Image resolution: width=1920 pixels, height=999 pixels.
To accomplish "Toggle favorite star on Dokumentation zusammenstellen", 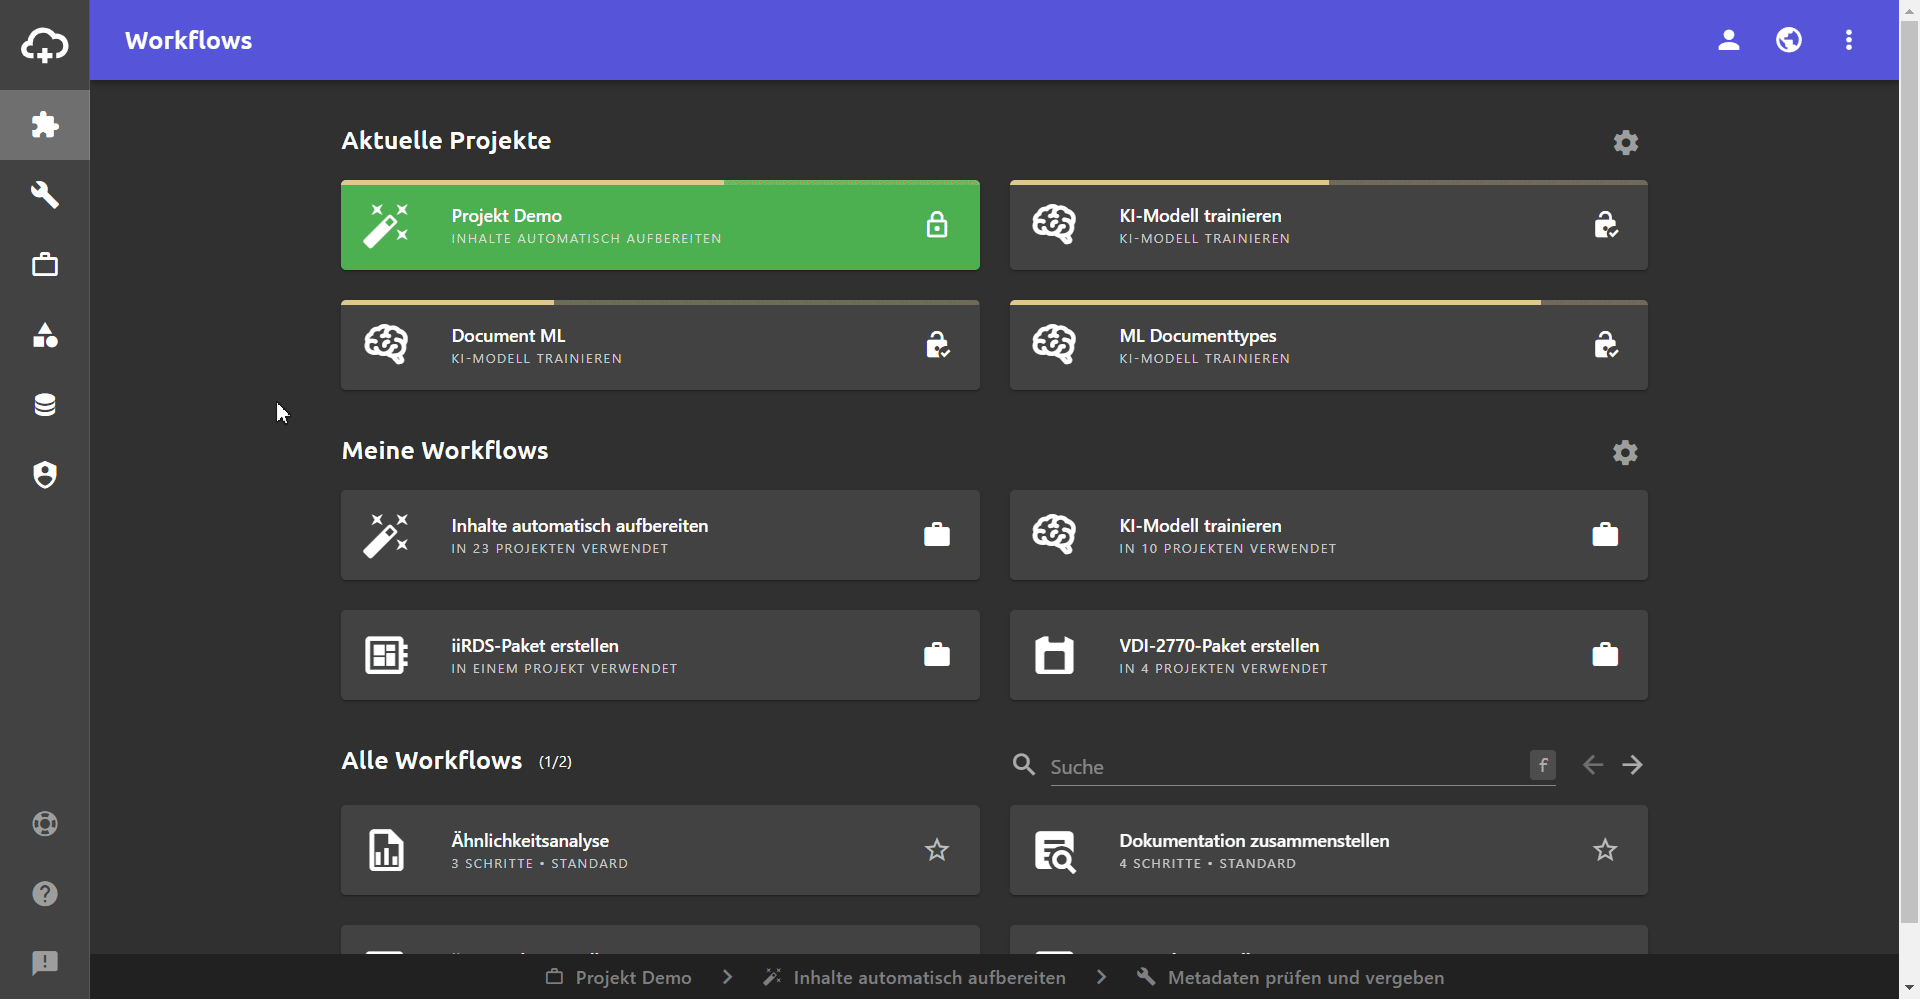I will [1606, 850].
